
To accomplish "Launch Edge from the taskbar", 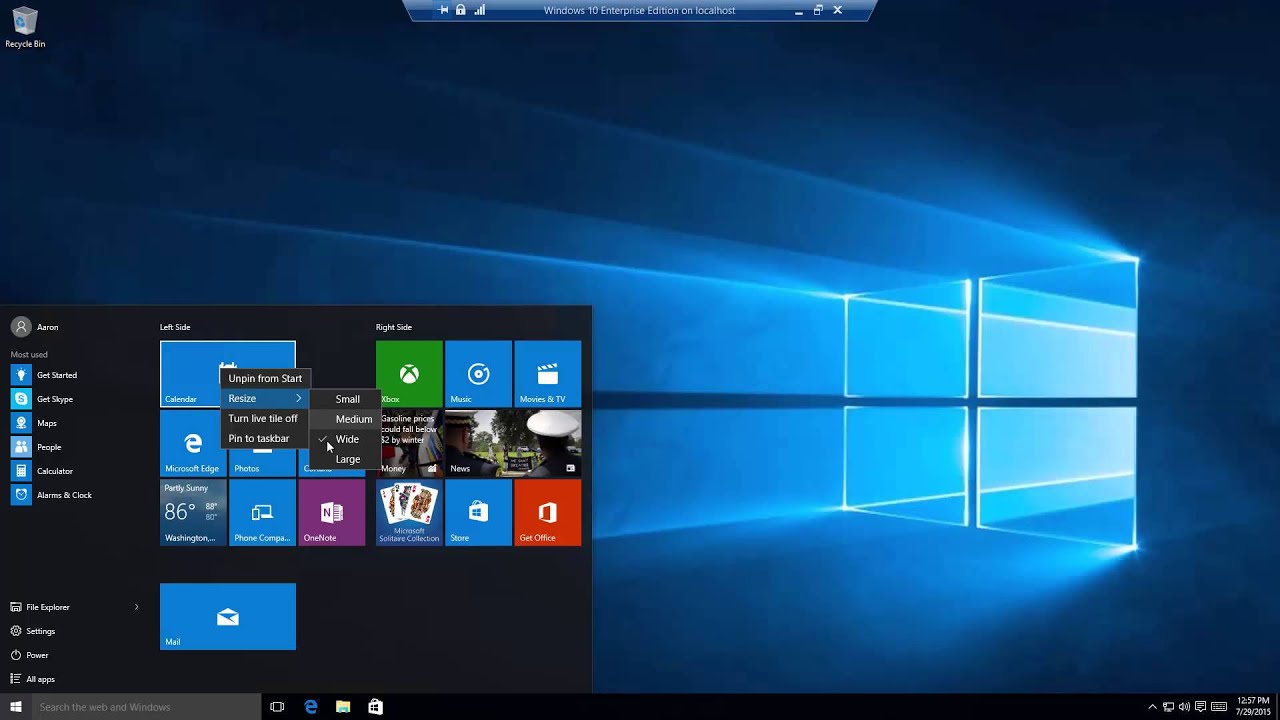I will tap(311, 707).
